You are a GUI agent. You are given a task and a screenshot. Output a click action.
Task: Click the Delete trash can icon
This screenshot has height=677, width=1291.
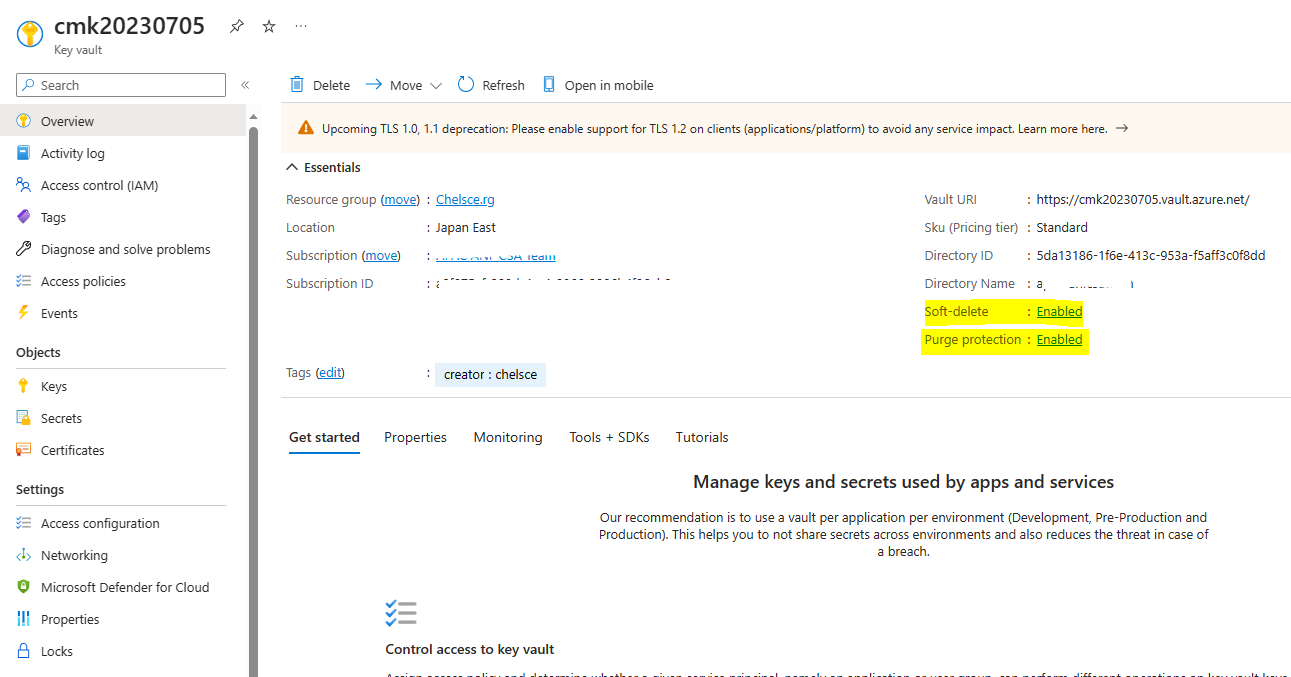[297, 85]
